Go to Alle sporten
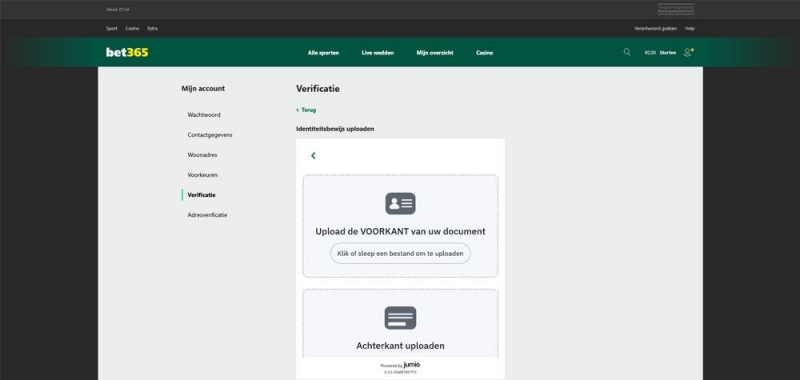Screen dimensions: 800x380 point(323,53)
